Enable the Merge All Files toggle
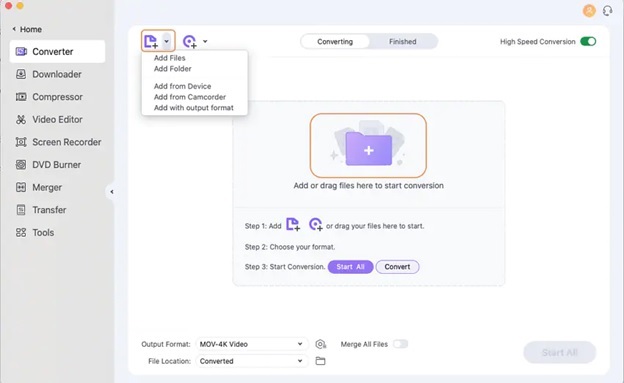This screenshot has height=383, width=624. (400, 344)
